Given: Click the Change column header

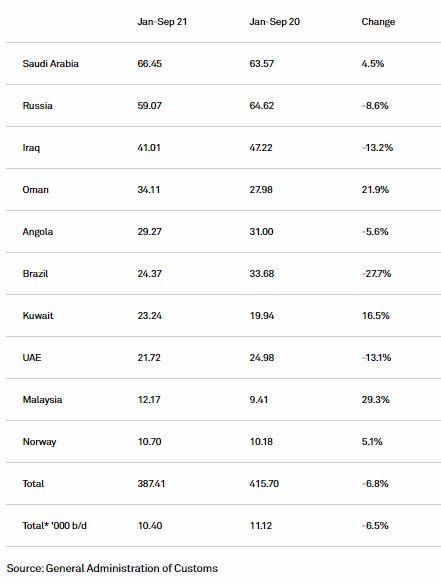Looking at the screenshot, I should 378,22.
